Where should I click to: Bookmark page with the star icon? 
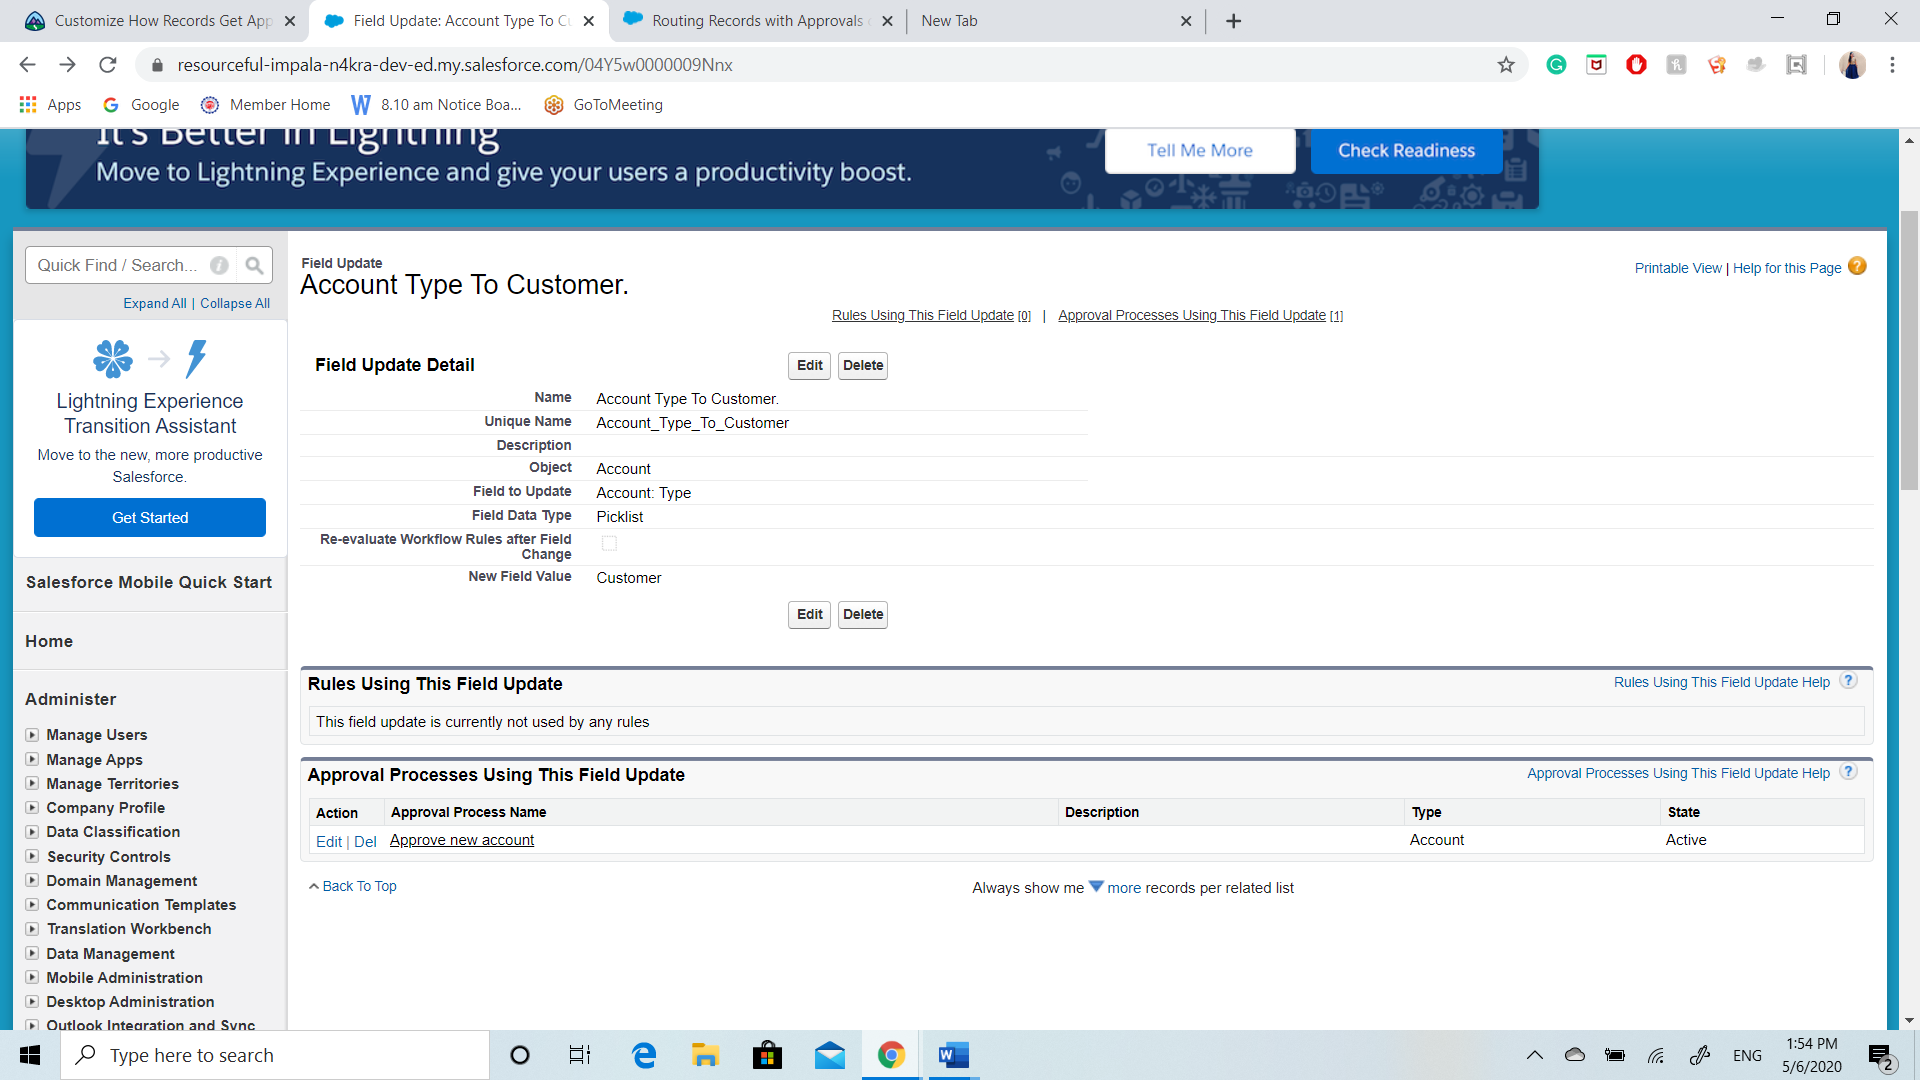(x=1506, y=65)
